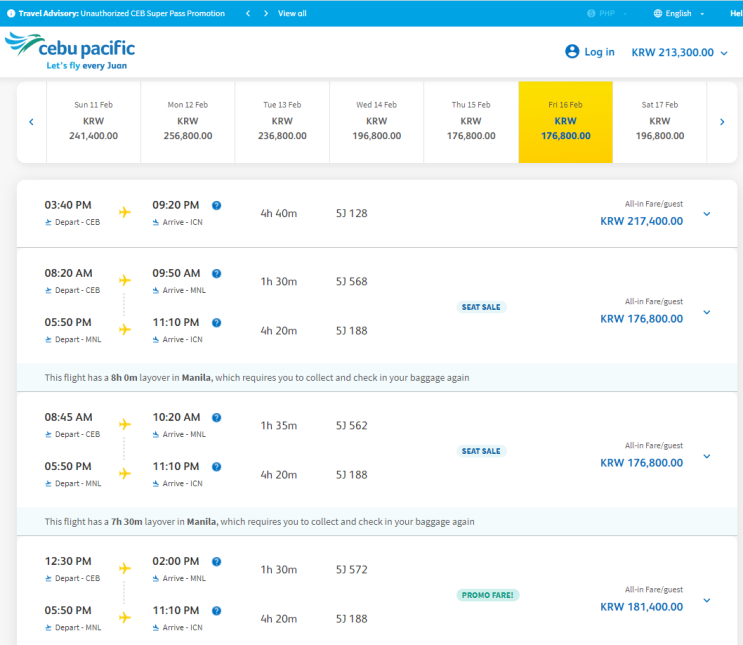Image resolution: width=743 pixels, height=645 pixels.
Task: Click the View all advisories link
Action: 292,14
